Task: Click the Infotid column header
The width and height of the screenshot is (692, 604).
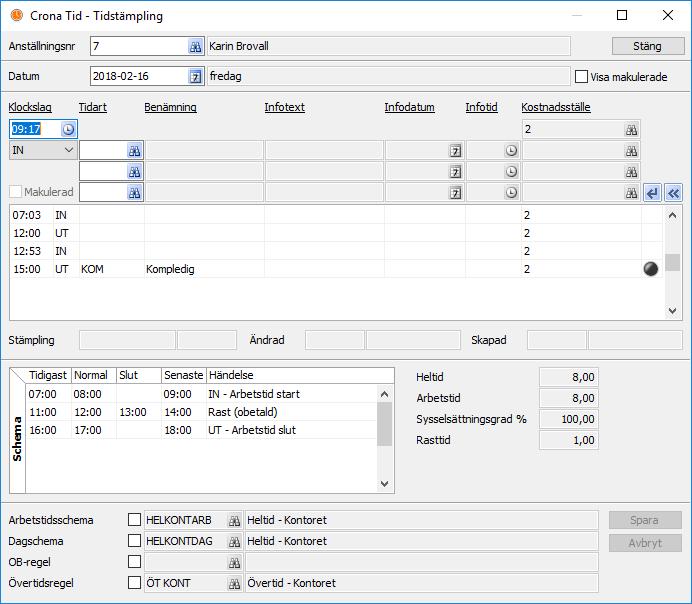Action: pos(481,107)
